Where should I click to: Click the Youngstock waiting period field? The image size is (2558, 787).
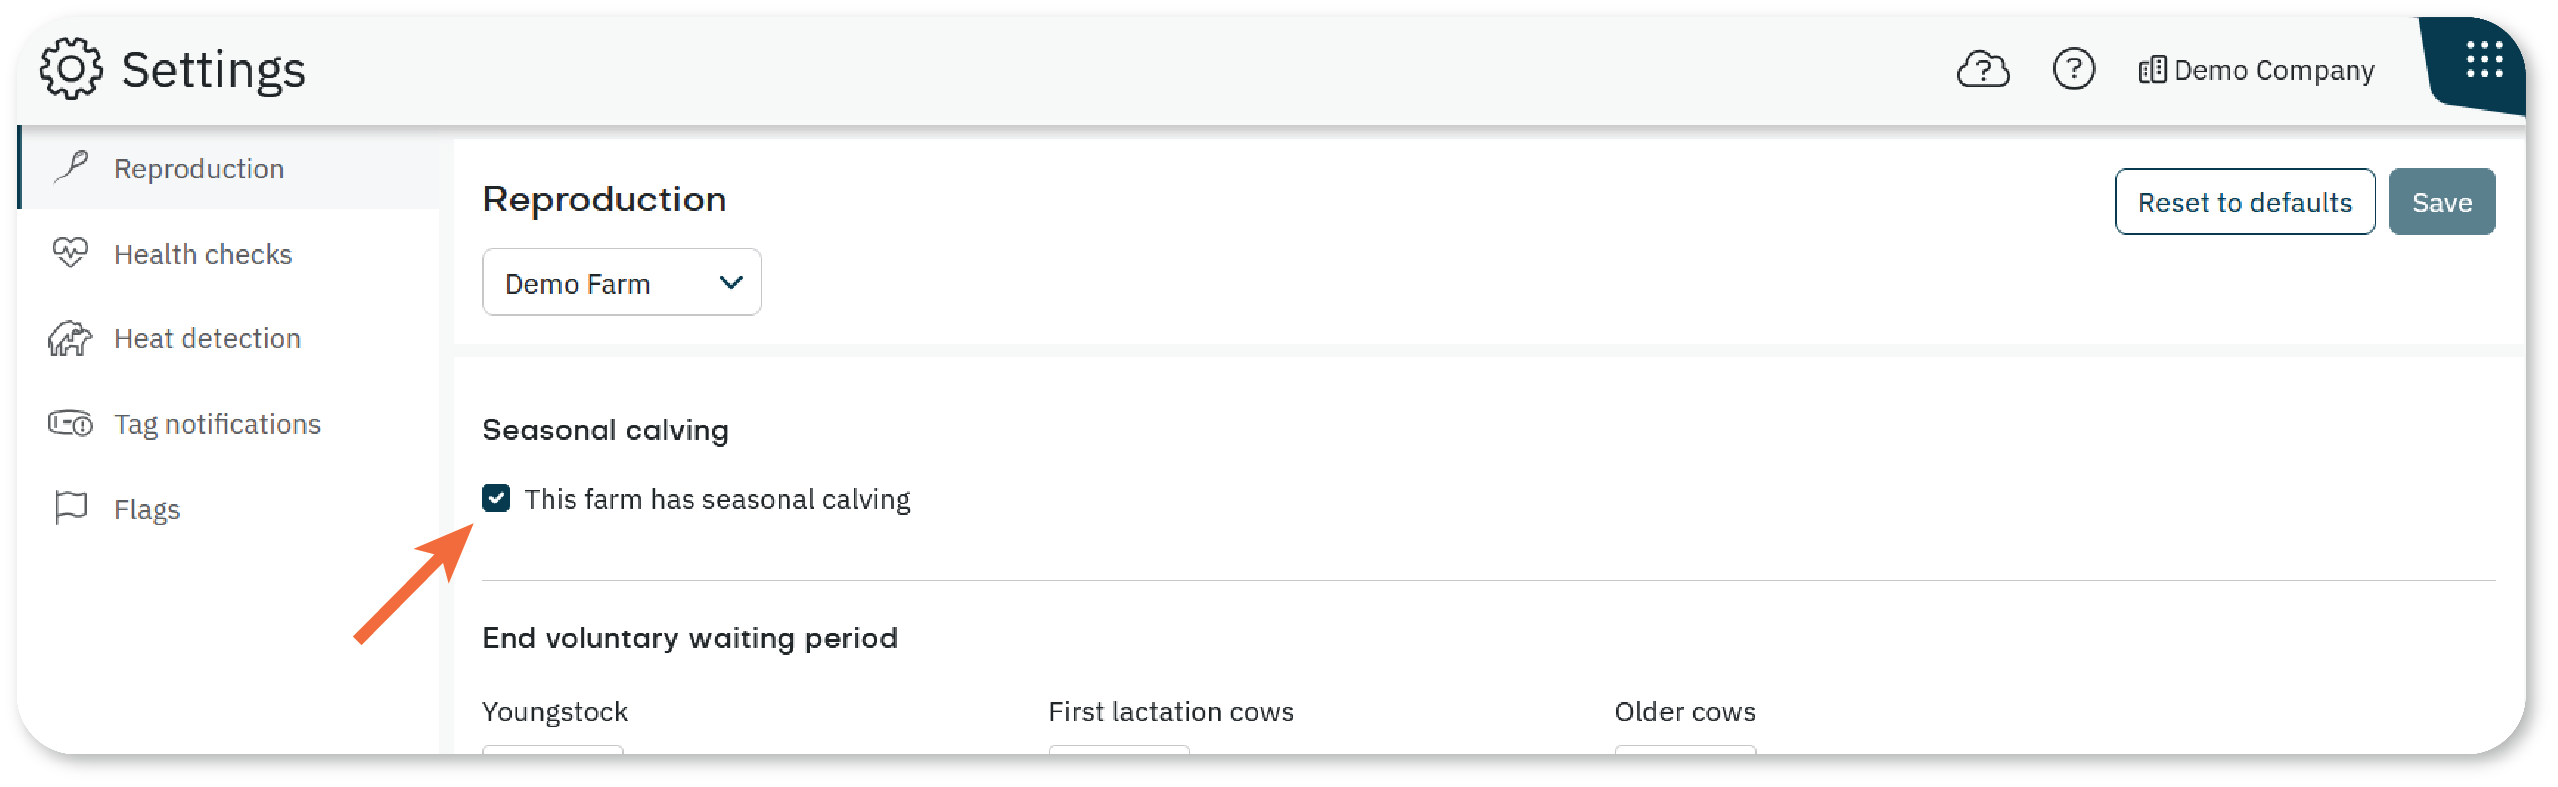coord(553,749)
